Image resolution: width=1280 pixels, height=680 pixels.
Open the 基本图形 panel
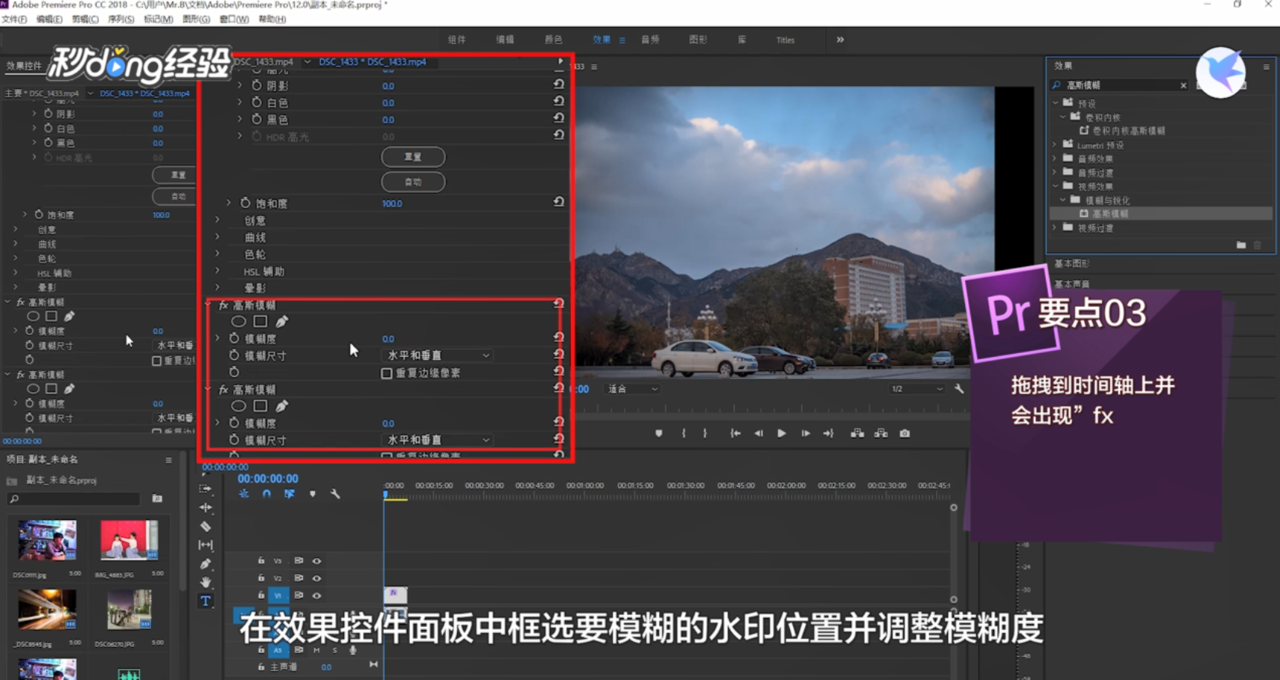(1072, 264)
